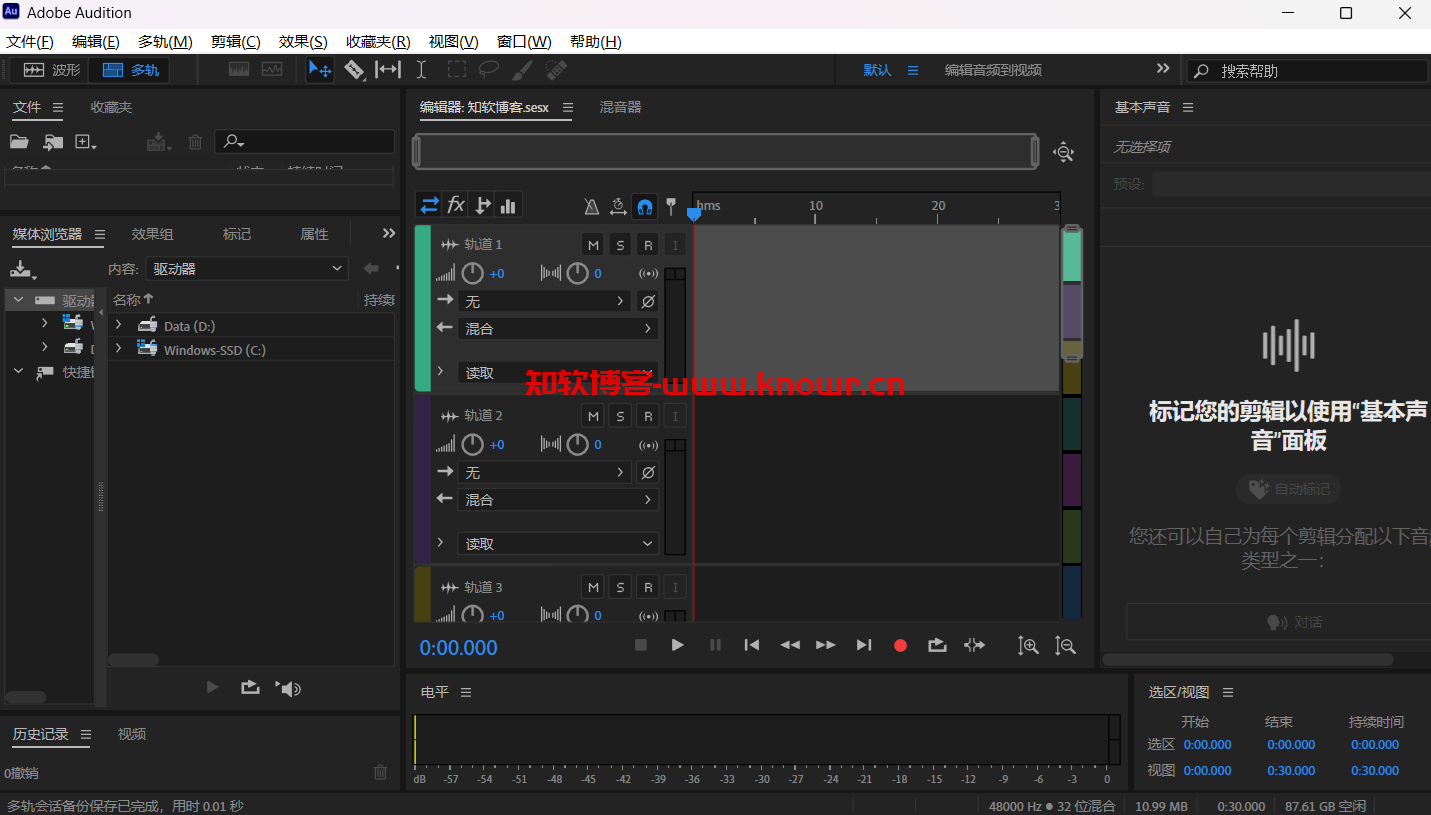The image size is (1431, 815).
Task: Open media browser shortcuts download icon
Action: [x=22, y=269]
